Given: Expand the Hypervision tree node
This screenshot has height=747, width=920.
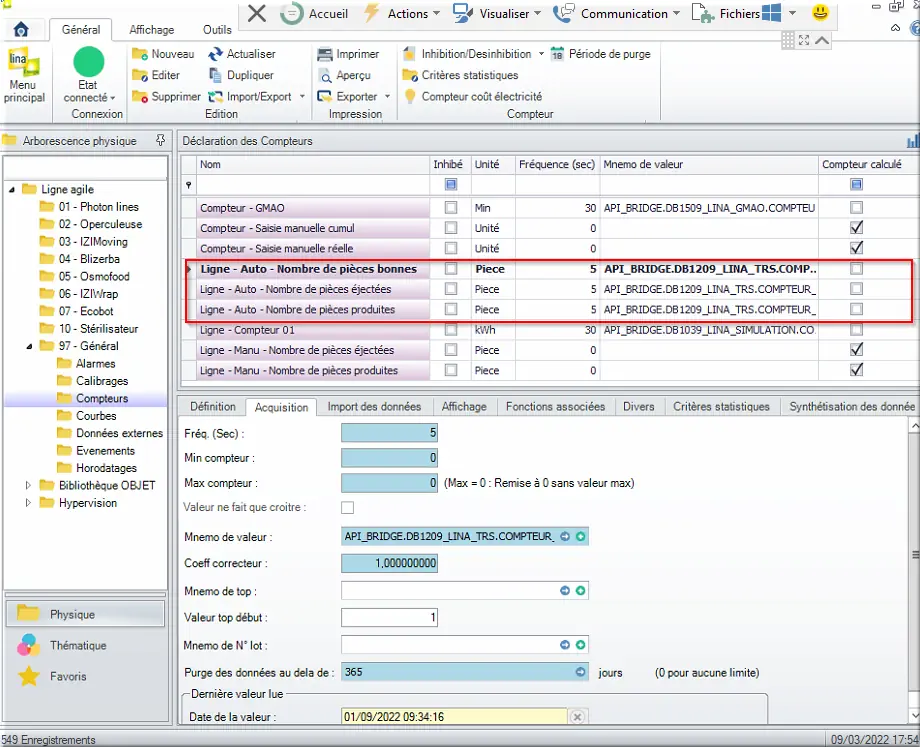Looking at the screenshot, I should (28, 503).
